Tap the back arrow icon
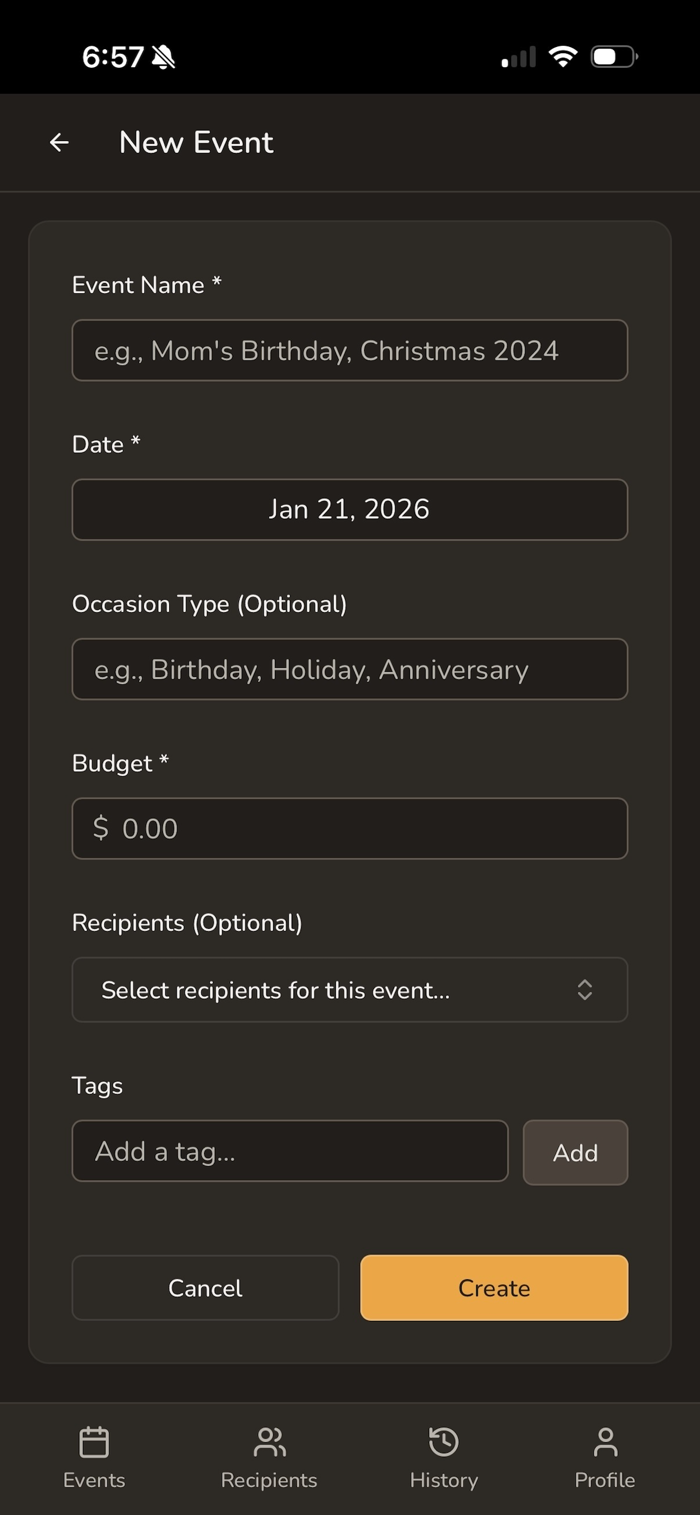 point(59,142)
